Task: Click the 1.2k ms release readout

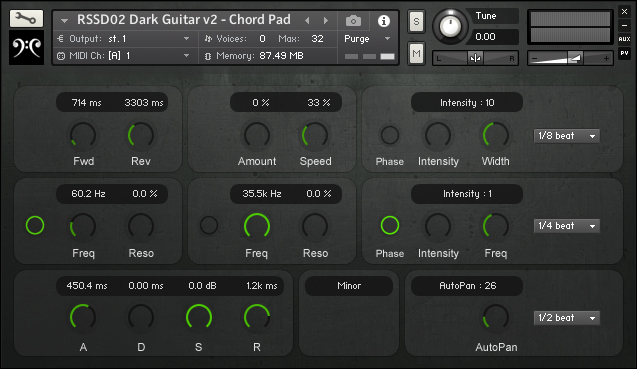Action: point(262,286)
